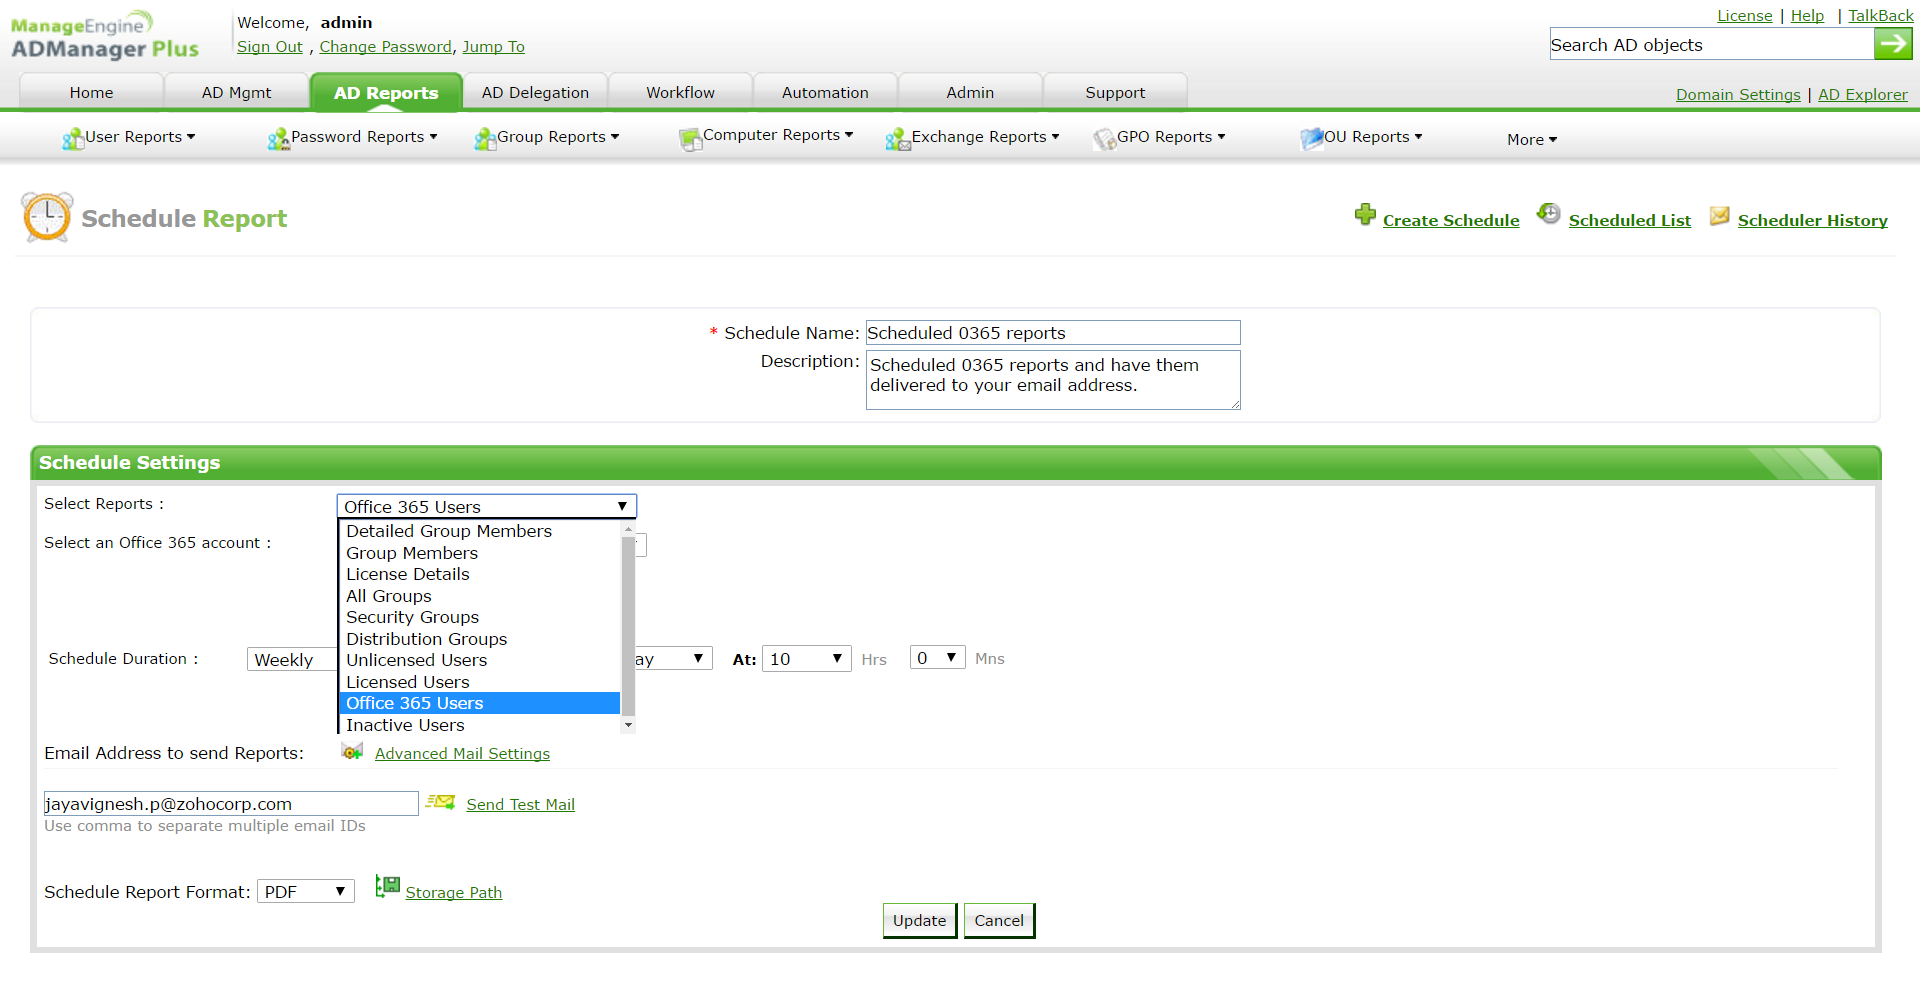Open the hour dropdown showing 10
The height and width of the screenshot is (983, 1924).
[x=807, y=659]
